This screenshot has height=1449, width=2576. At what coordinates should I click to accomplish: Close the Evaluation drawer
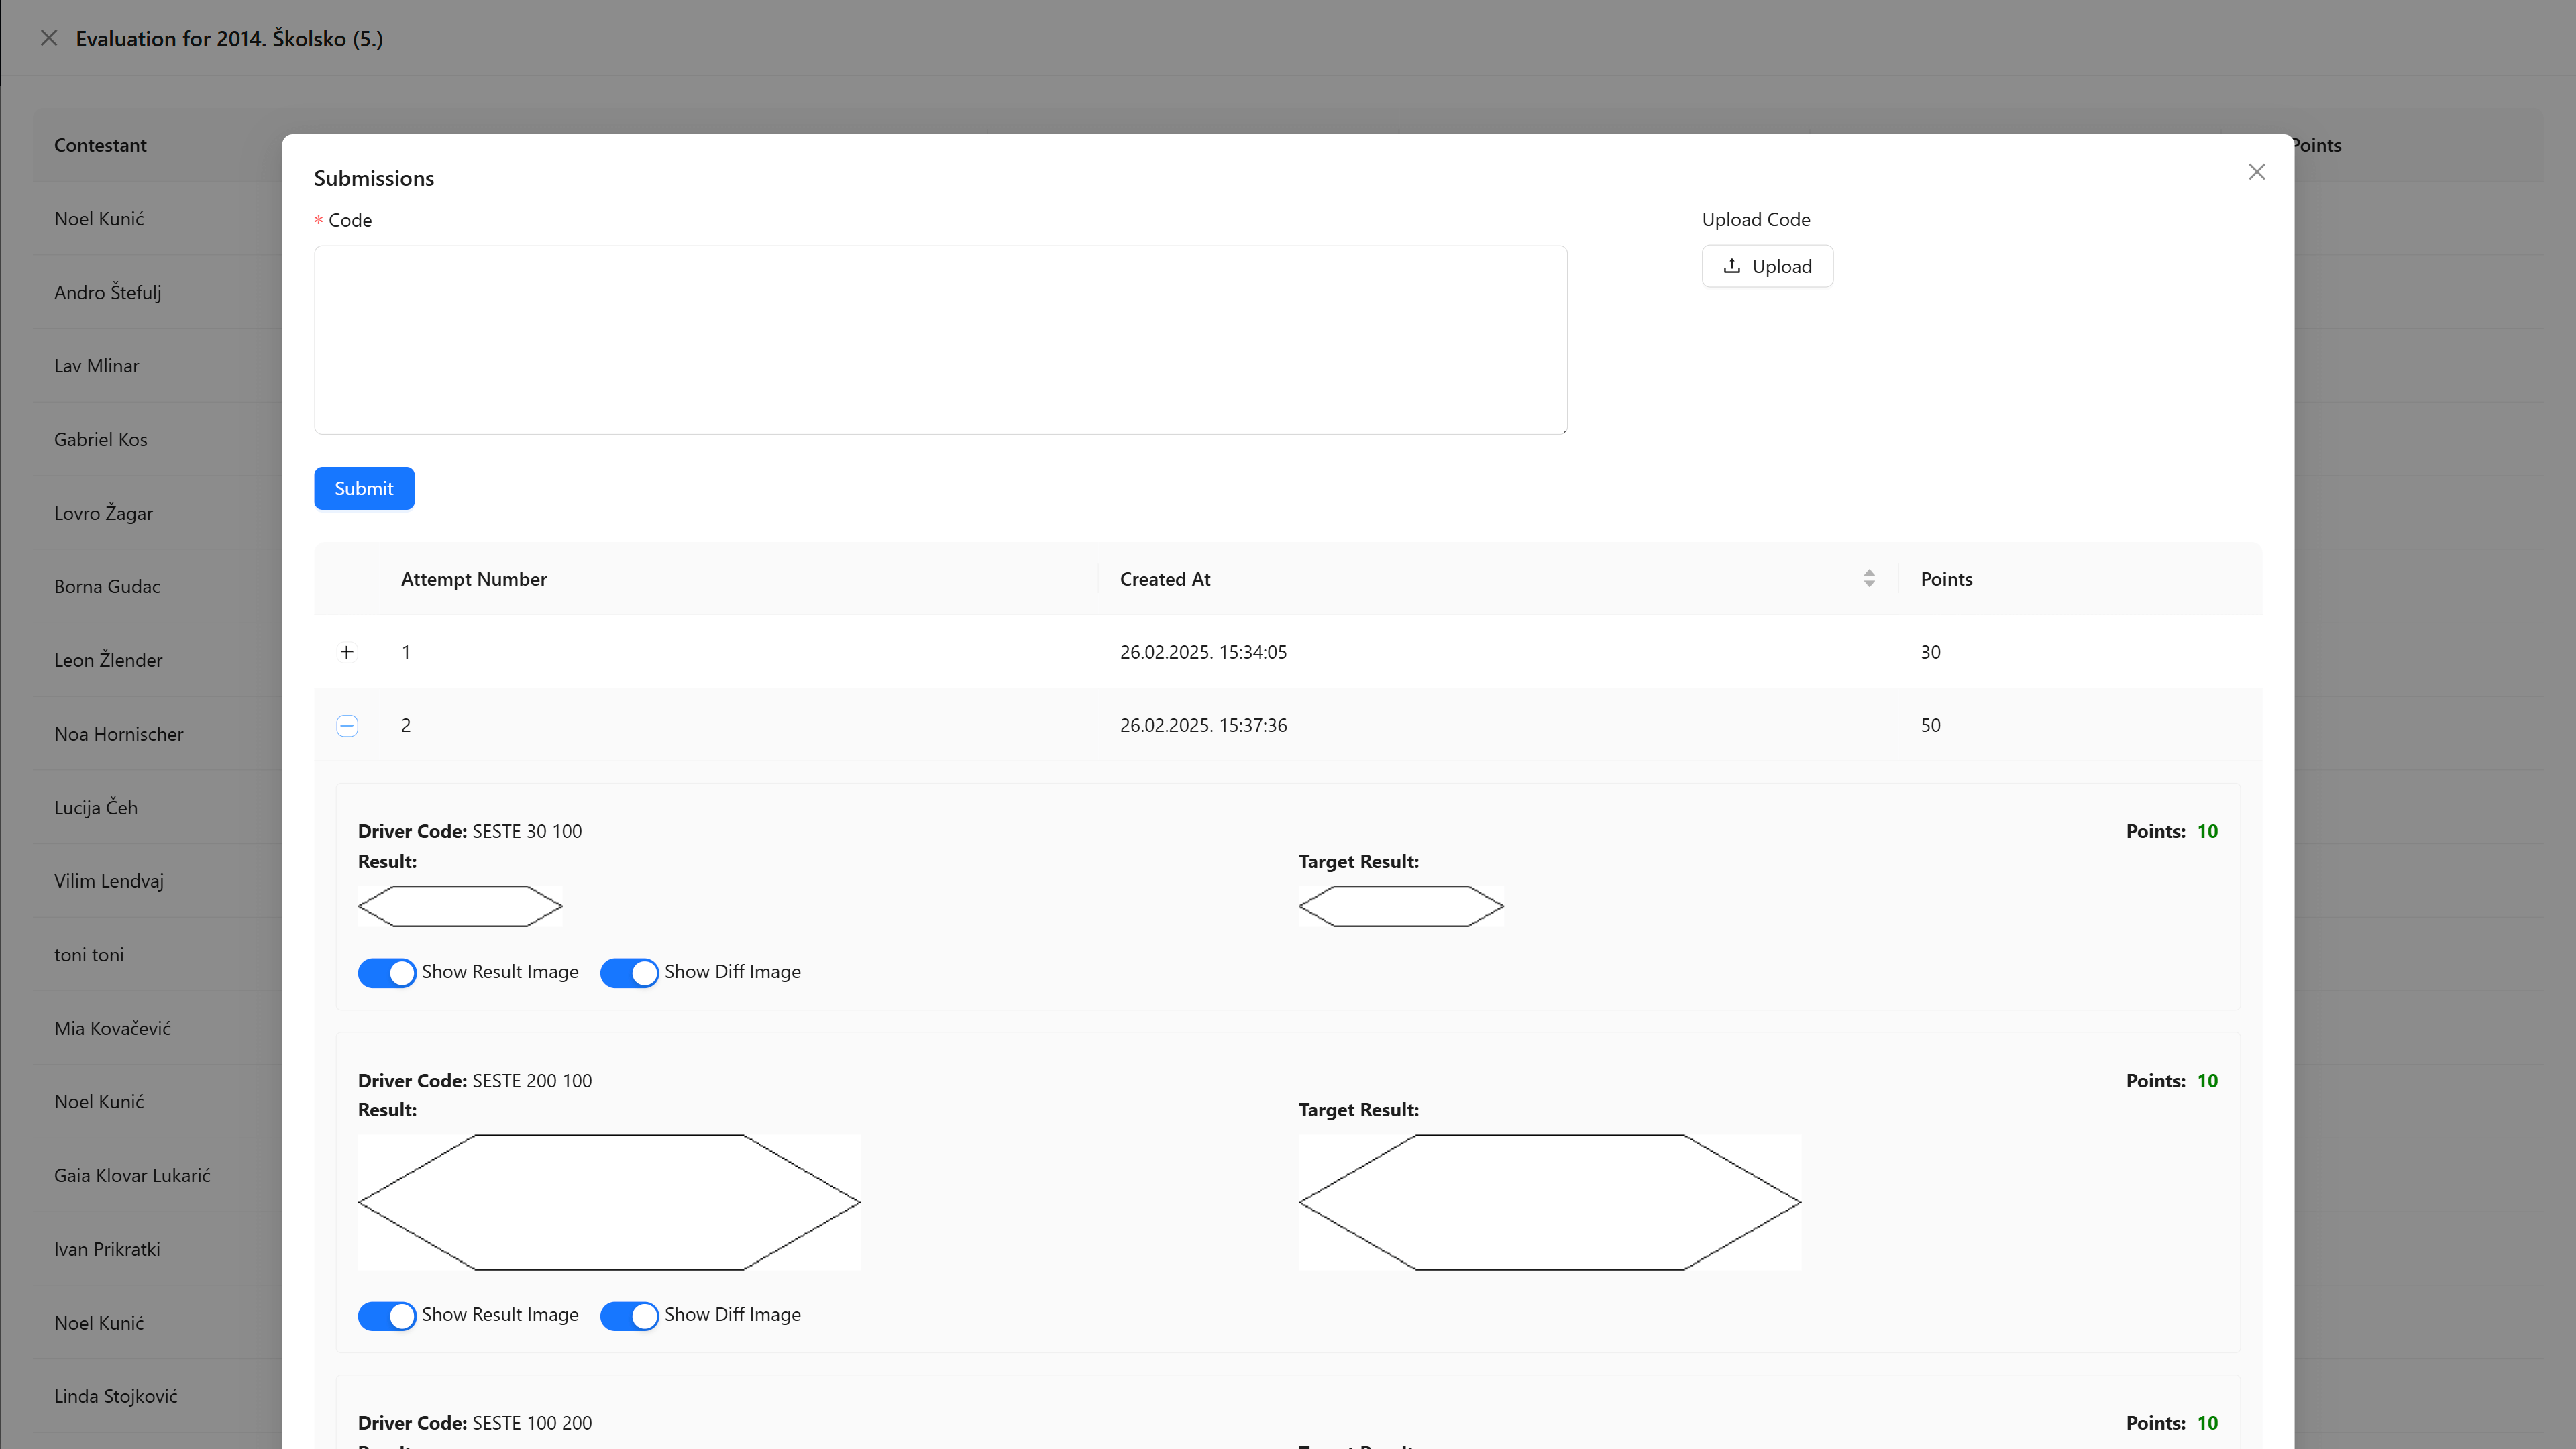click(x=49, y=38)
